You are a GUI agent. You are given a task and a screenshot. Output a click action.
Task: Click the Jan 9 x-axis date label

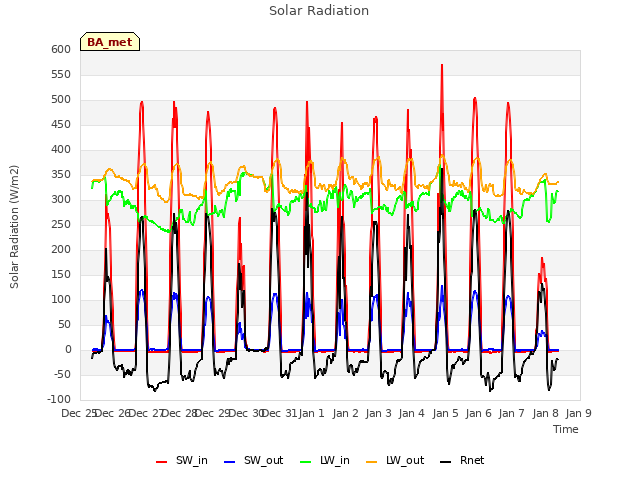[578, 413]
